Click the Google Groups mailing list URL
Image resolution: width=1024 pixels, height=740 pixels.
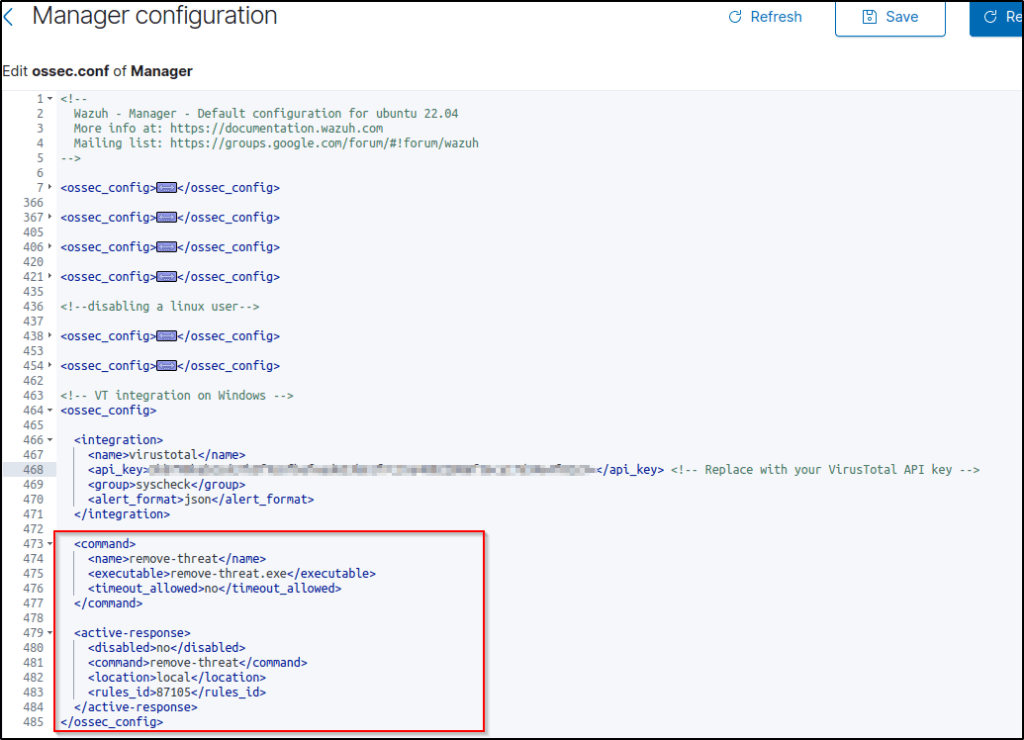324,144
